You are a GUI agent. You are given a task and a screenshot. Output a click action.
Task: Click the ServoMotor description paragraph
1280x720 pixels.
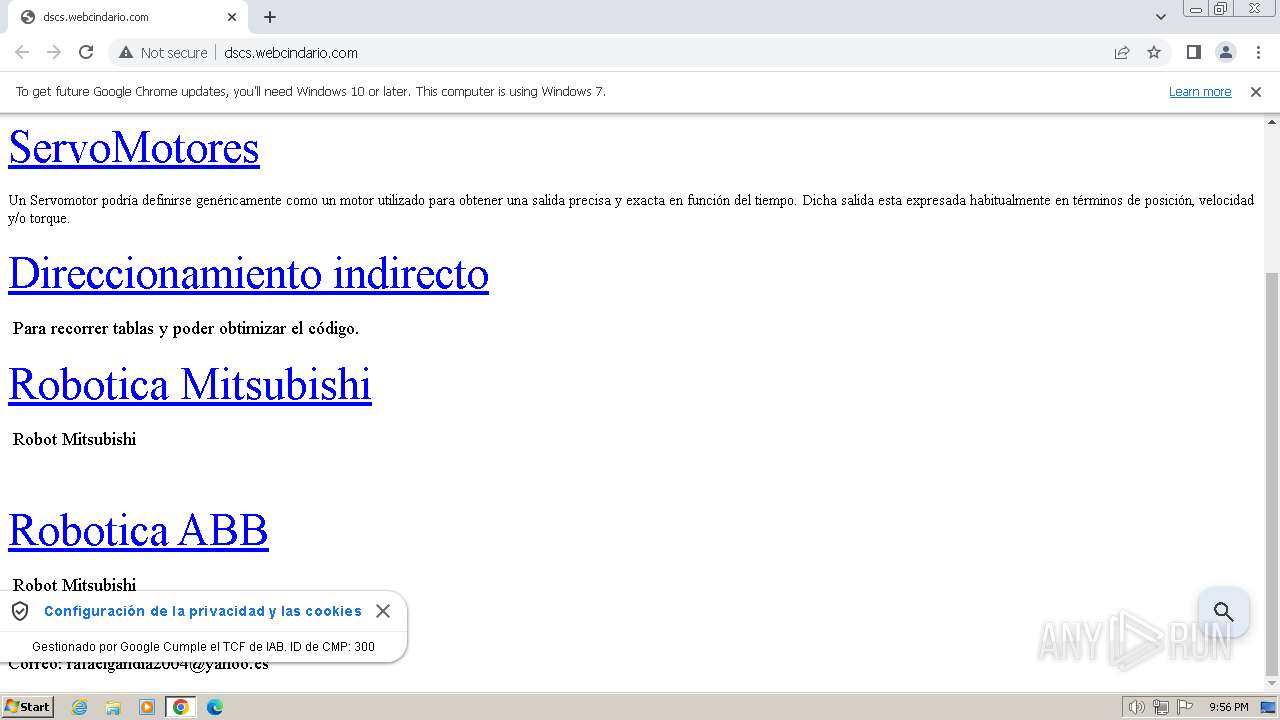tap(631, 209)
